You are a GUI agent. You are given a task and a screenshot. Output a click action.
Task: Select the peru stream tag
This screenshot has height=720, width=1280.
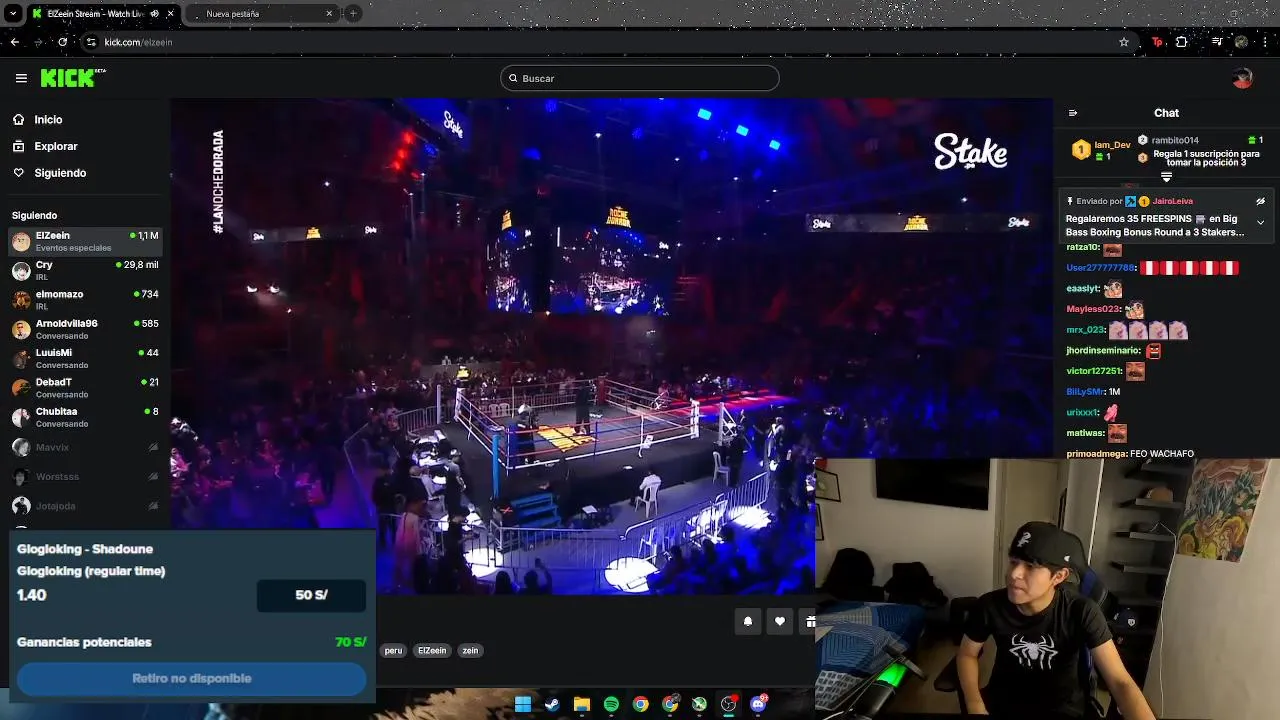click(393, 650)
